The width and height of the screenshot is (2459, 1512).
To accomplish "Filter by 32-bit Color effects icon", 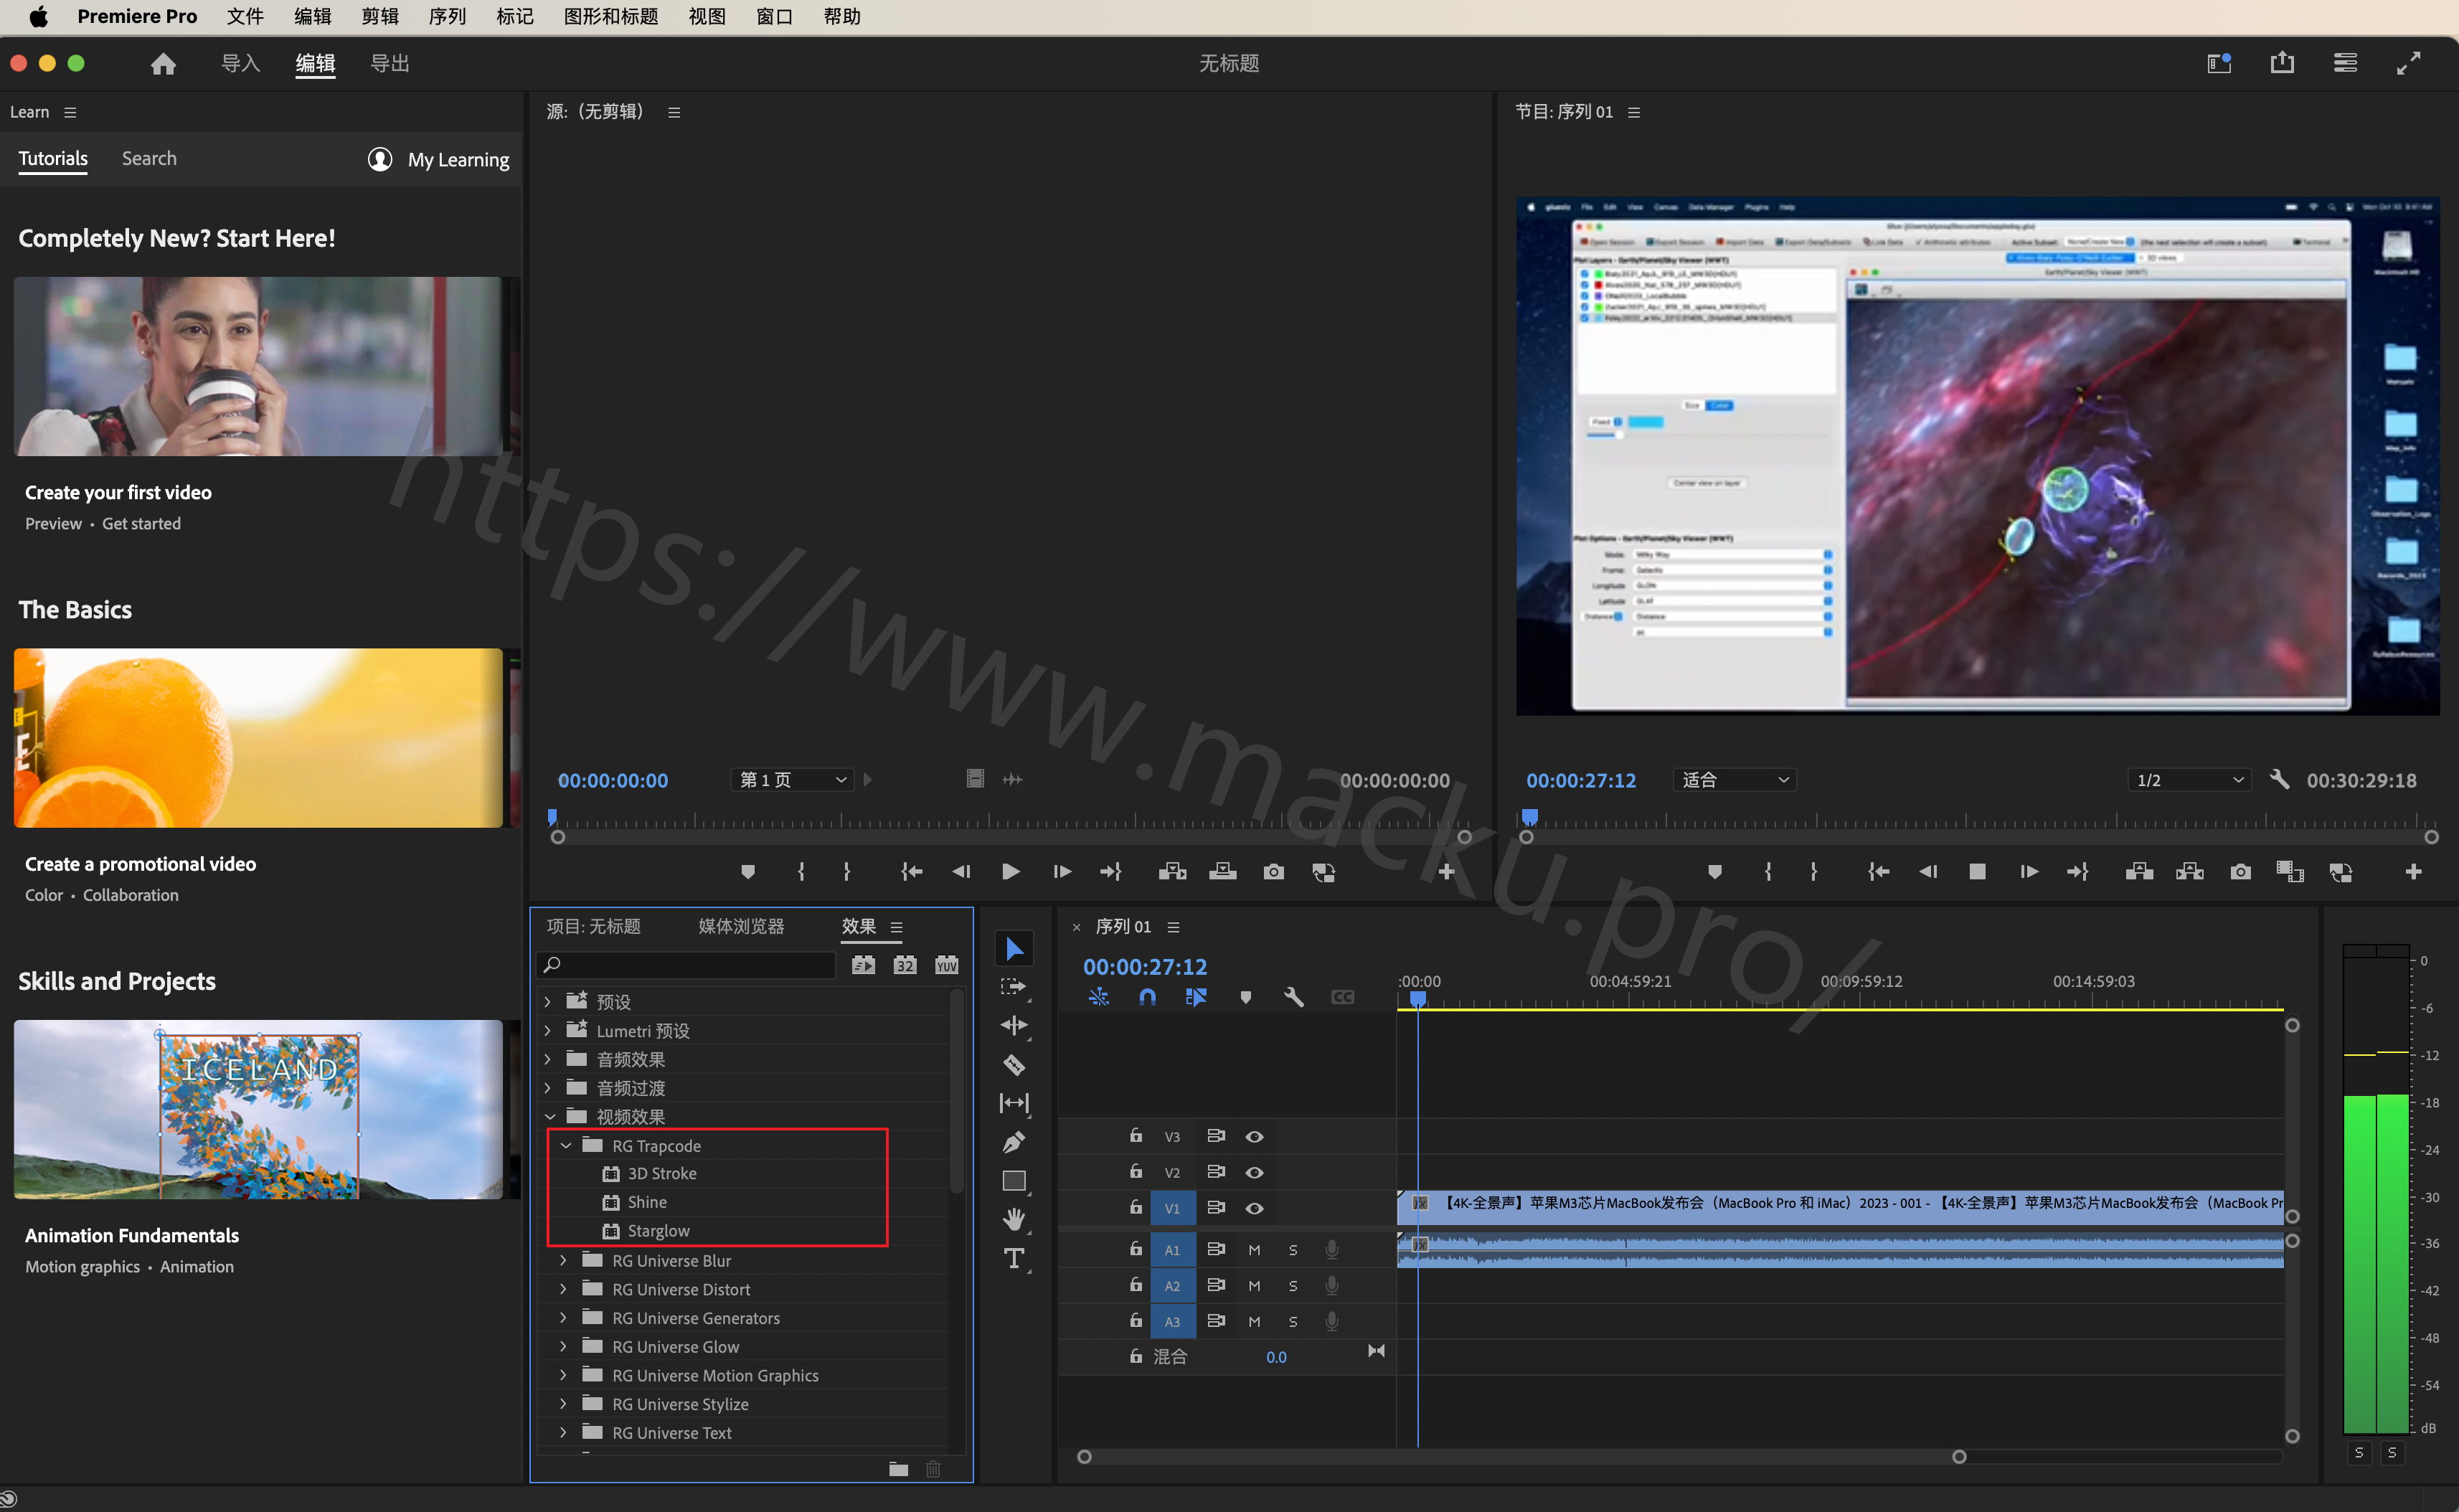I will 905,965.
